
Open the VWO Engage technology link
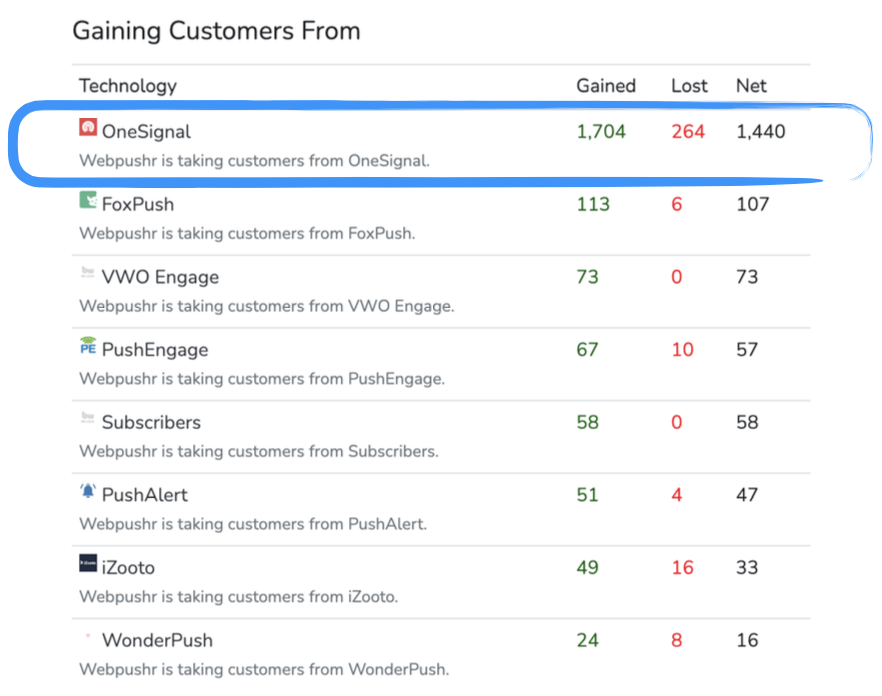pyautogui.click(x=160, y=277)
